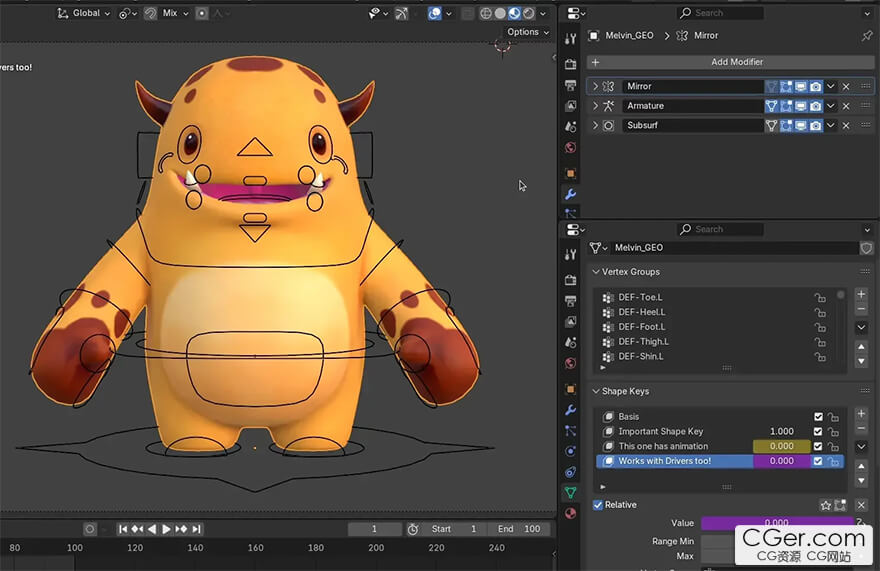The height and width of the screenshot is (571, 880).
Task: Uncheck the Relative checkbox
Action: point(598,505)
